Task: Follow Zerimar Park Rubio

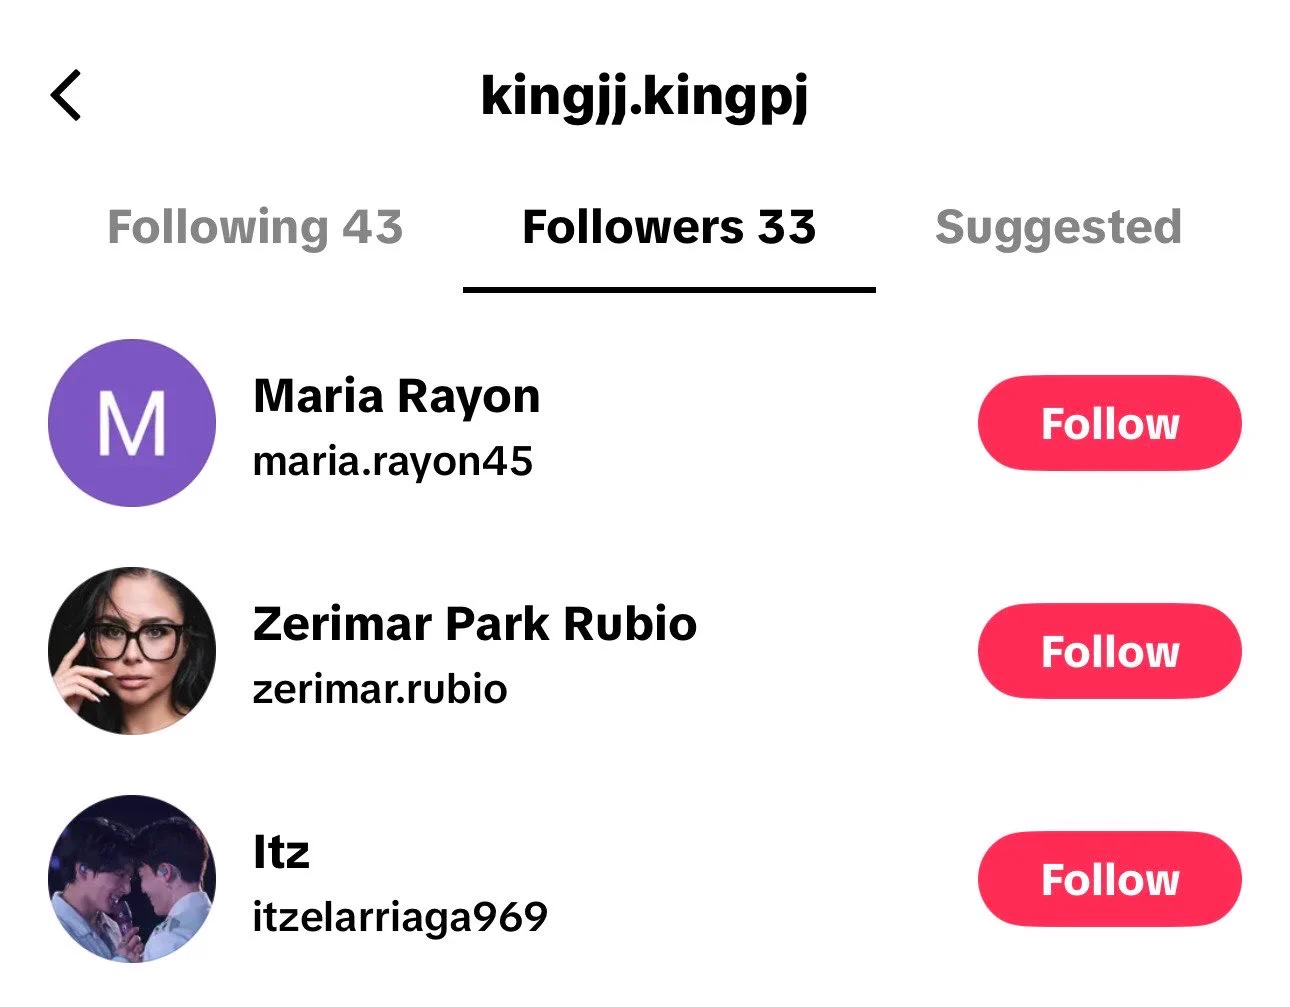Action: [1110, 651]
